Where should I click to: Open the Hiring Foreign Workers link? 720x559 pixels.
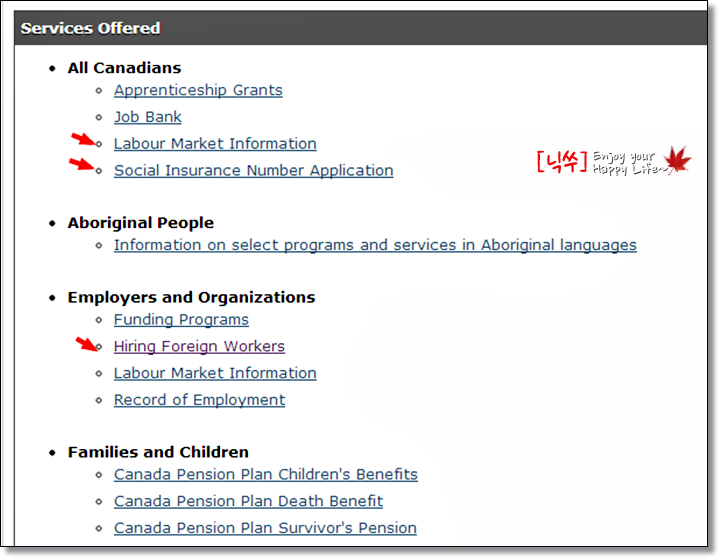(199, 346)
